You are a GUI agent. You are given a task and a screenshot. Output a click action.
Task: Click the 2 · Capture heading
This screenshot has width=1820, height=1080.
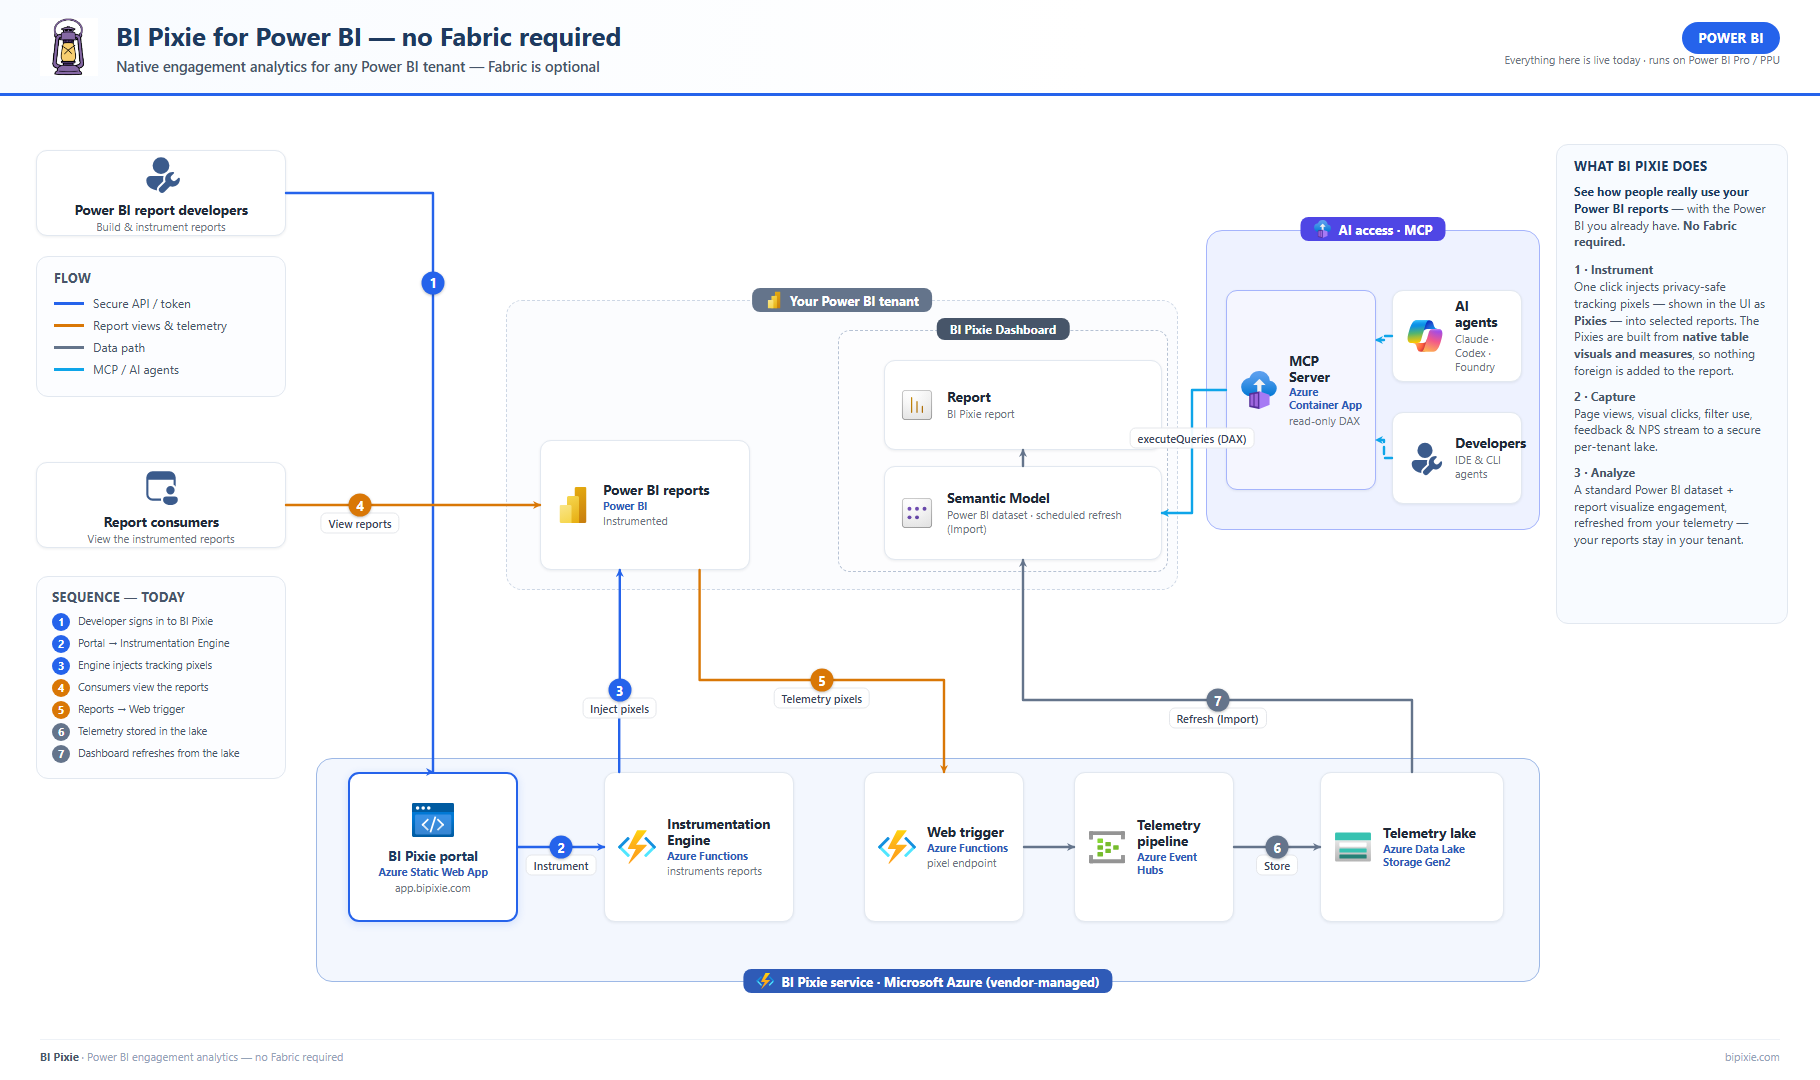point(1604,397)
